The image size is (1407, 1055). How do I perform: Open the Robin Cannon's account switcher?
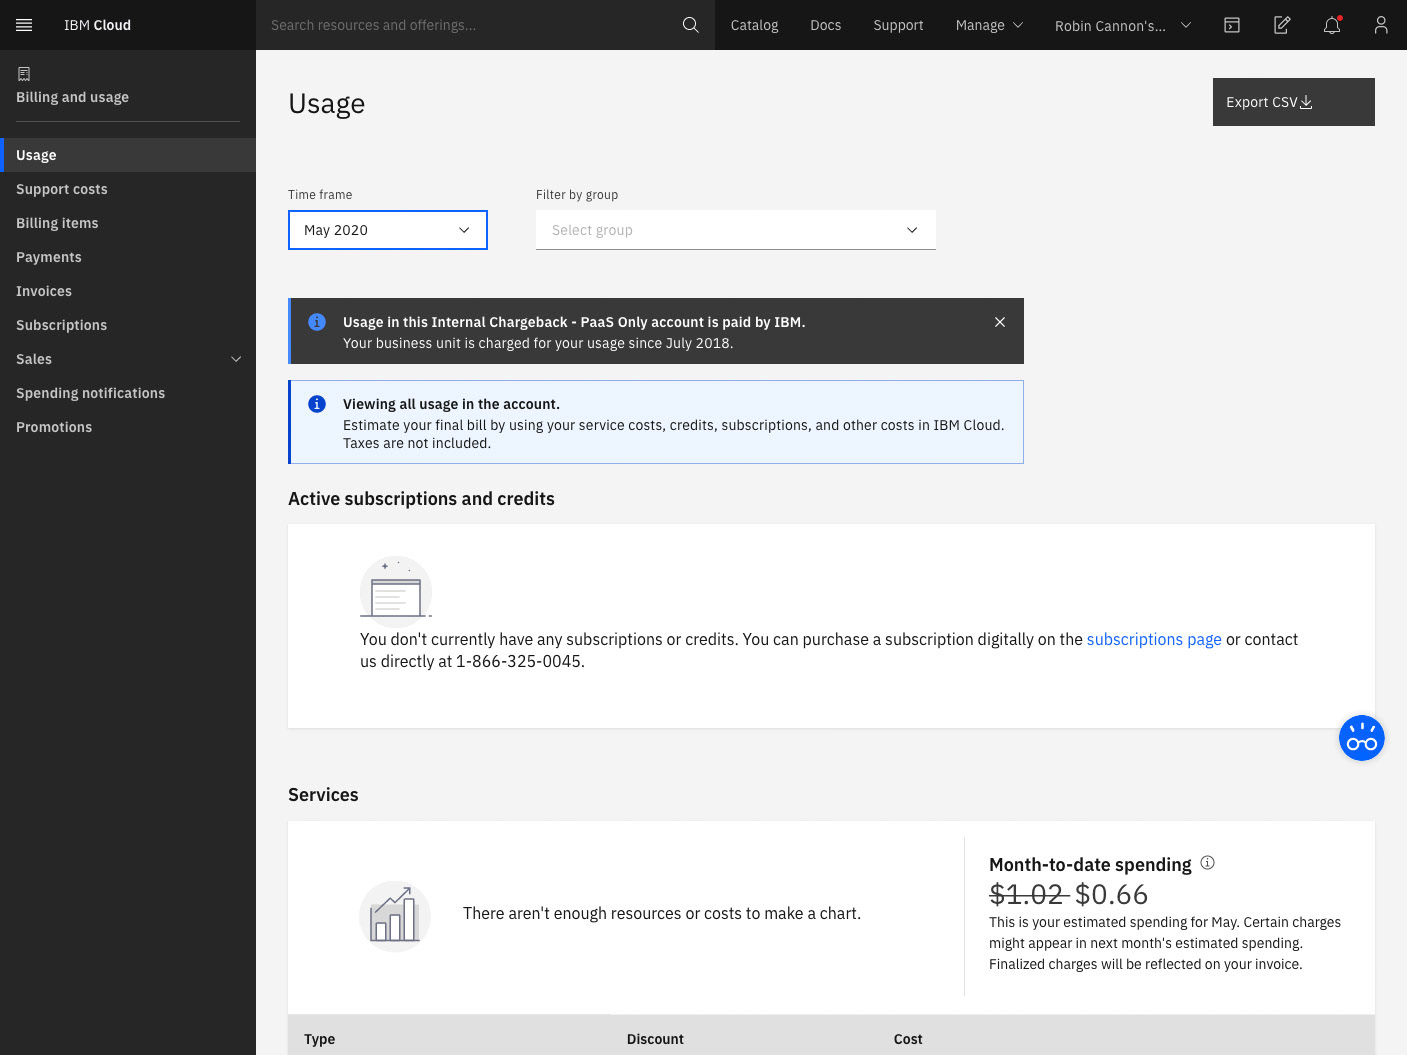(x=1123, y=25)
